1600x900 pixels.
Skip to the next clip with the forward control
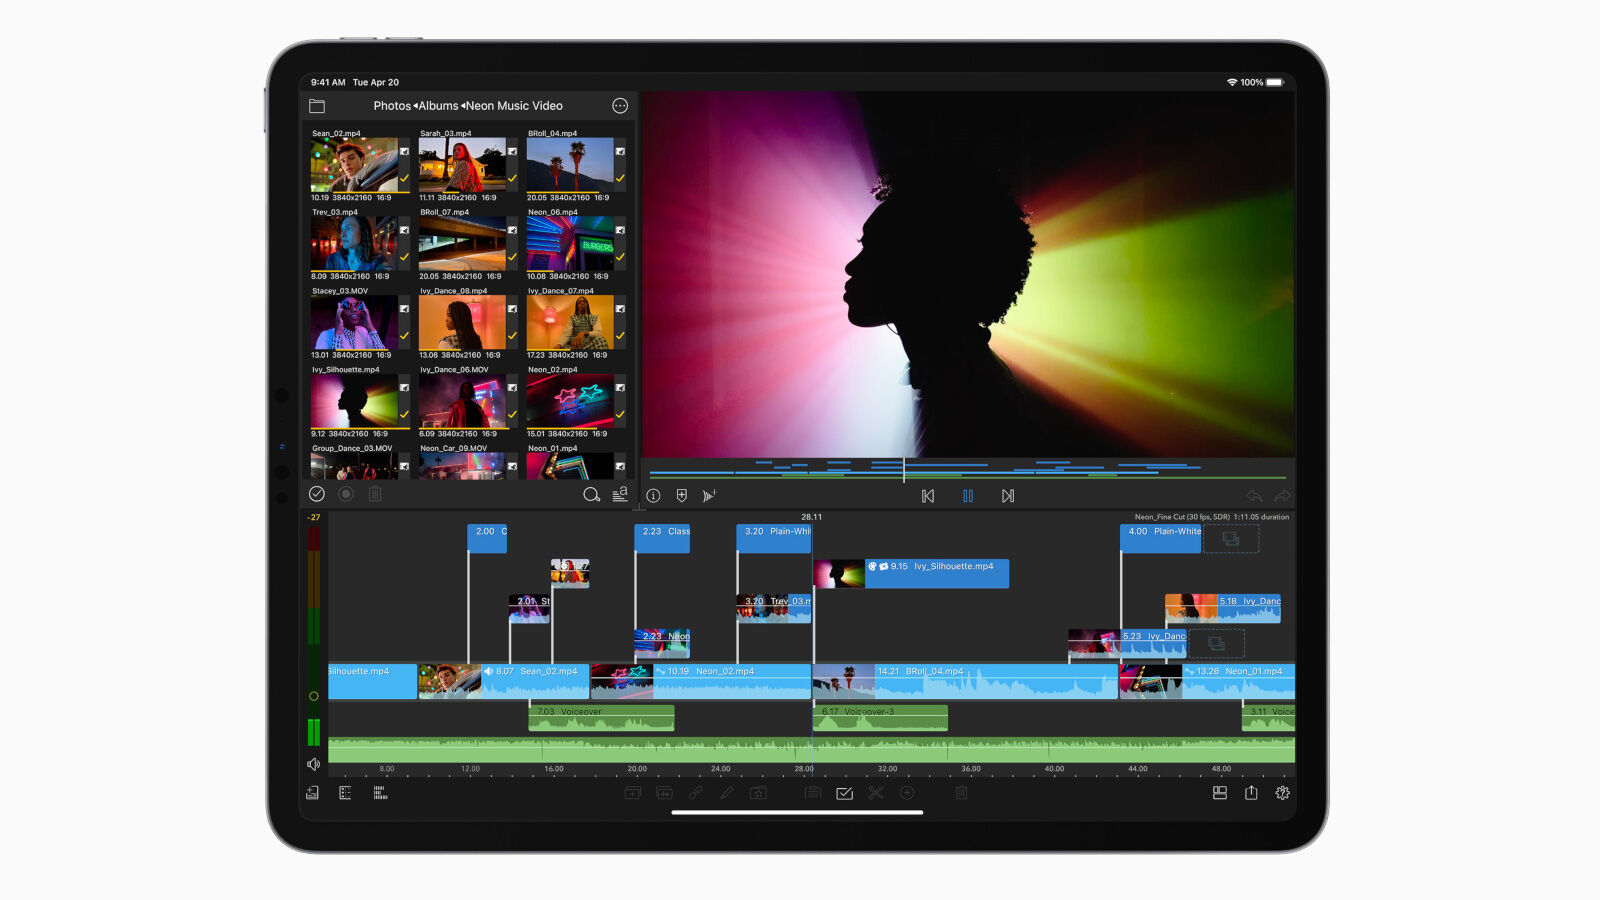[x=1008, y=495]
